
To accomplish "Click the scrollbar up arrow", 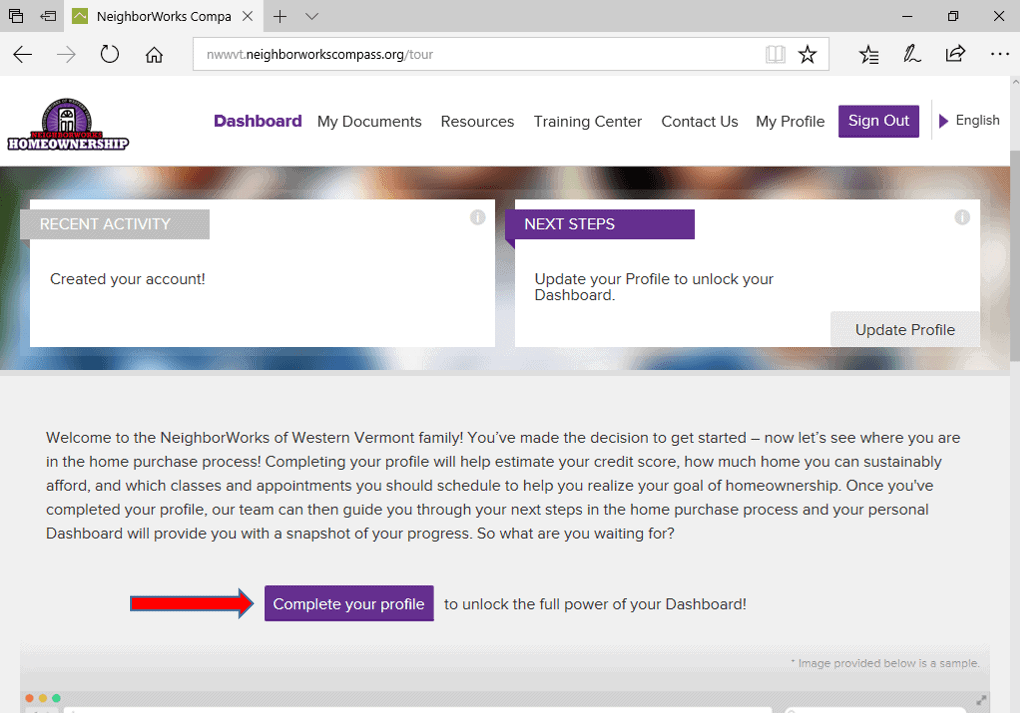I will pyautogui.click(x=1015, y=83).
